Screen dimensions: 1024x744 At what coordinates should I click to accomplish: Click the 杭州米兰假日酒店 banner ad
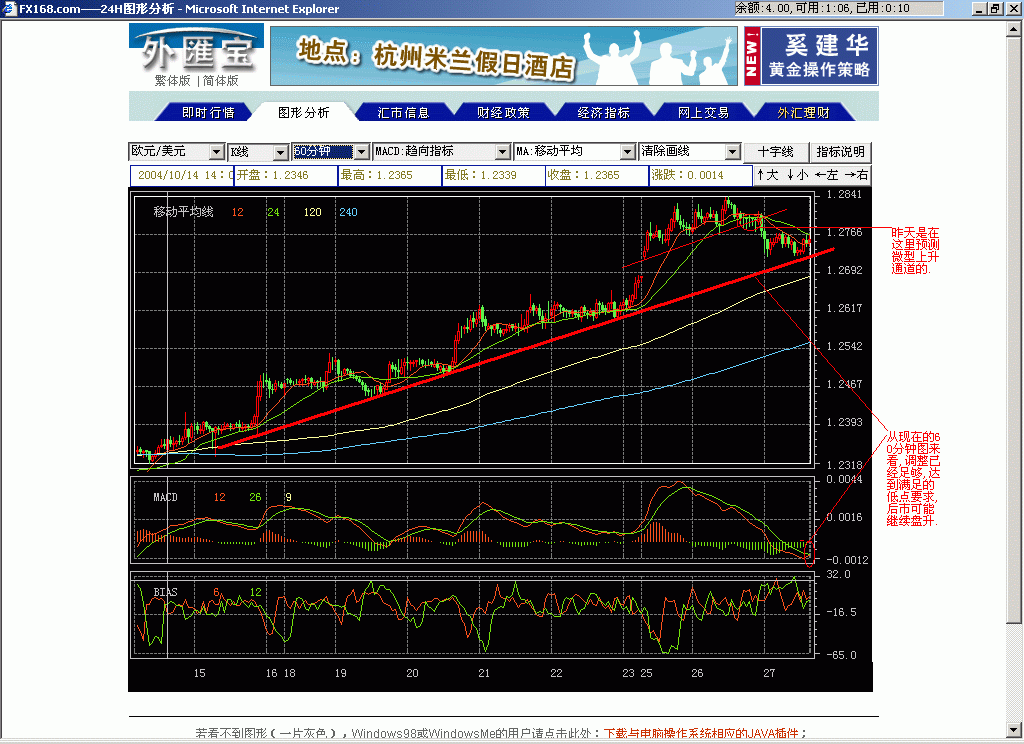504,56
